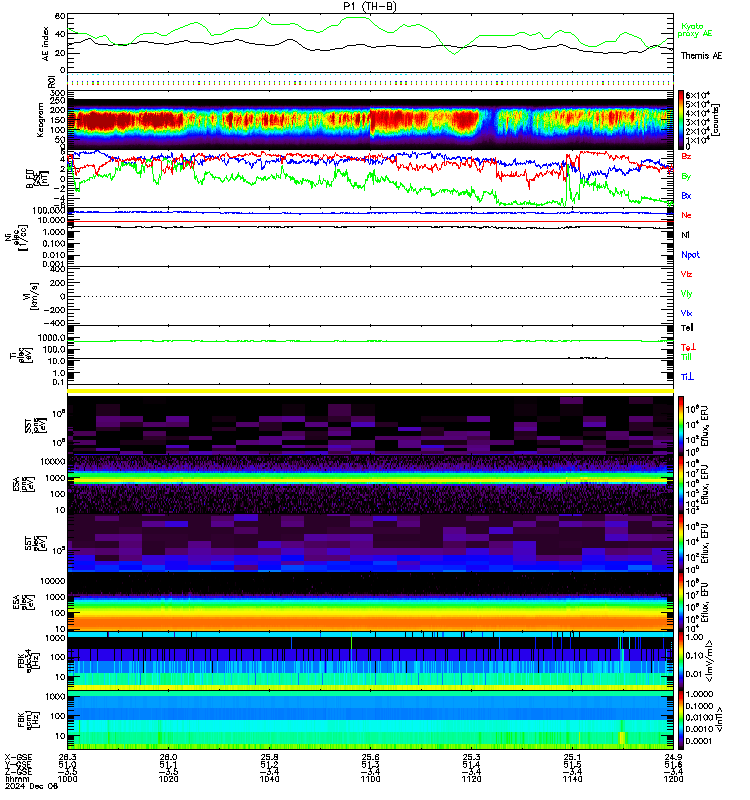The width and height of the screenshot is (750, 800).
Task: Select the Themis AE legend label
Action: tap(701, 56)
